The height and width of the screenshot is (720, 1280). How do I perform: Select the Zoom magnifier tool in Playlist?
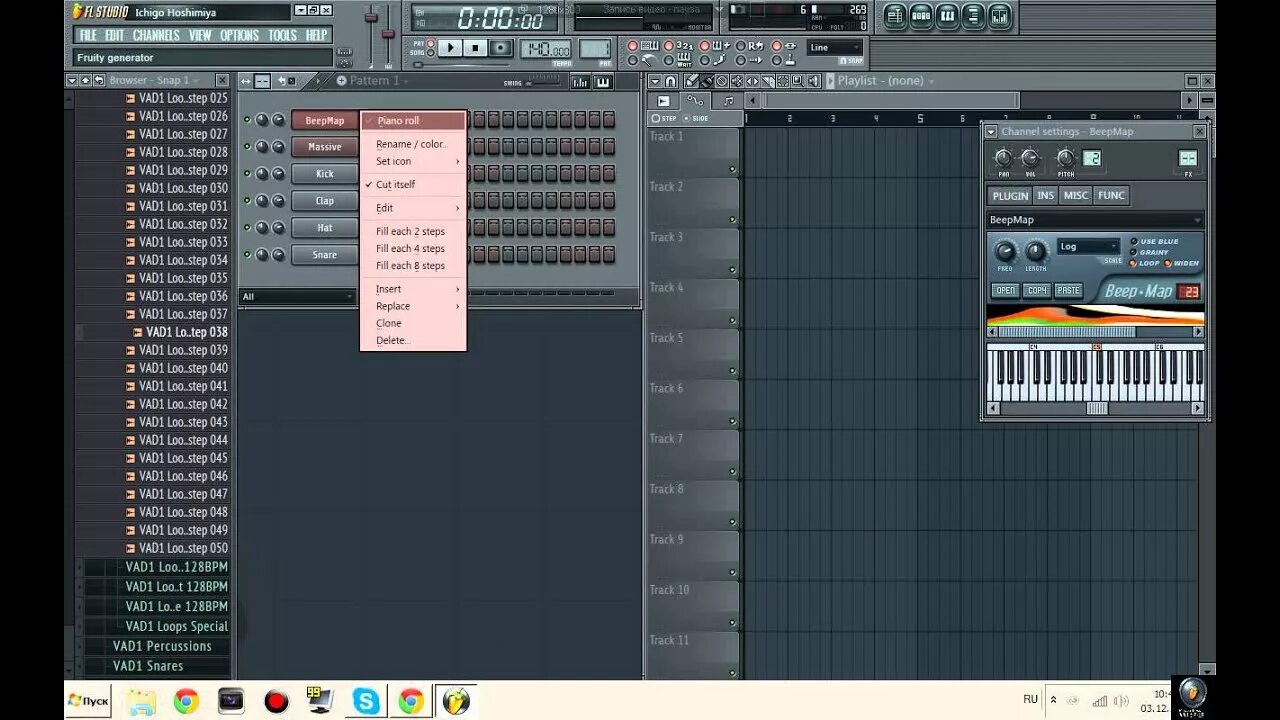[x=798, y=81]
